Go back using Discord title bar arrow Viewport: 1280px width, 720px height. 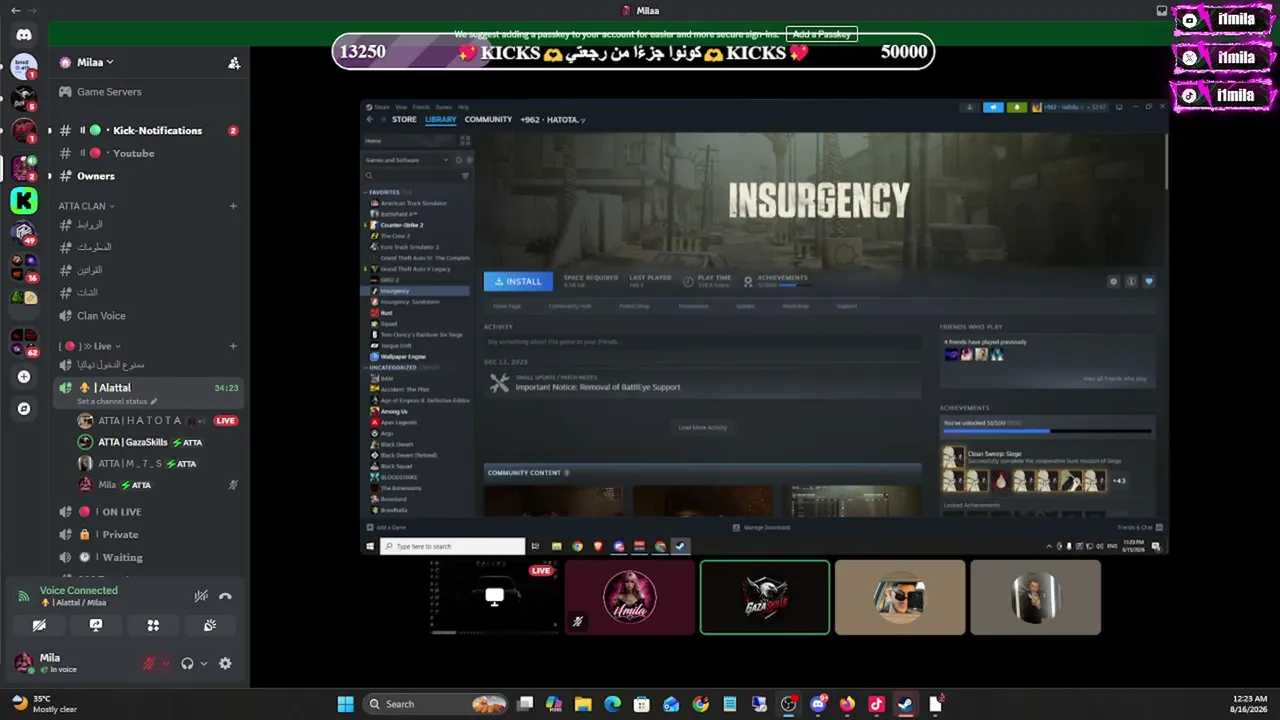click(x=15, y=10)
